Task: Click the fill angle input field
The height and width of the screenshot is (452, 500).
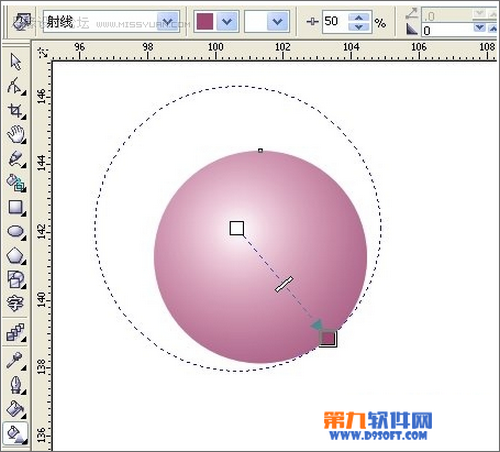Action: pyautogui.click(x=447, y=16)
